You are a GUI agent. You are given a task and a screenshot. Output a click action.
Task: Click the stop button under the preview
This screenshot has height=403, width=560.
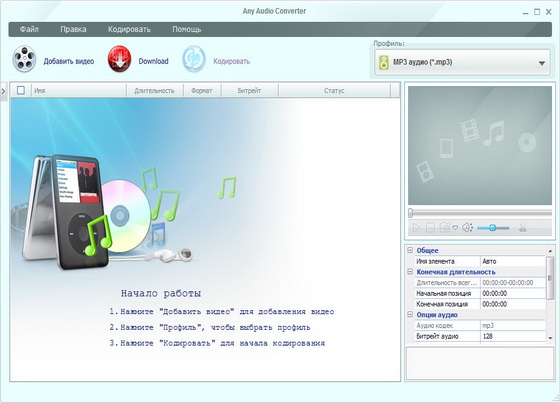[430, 227]
